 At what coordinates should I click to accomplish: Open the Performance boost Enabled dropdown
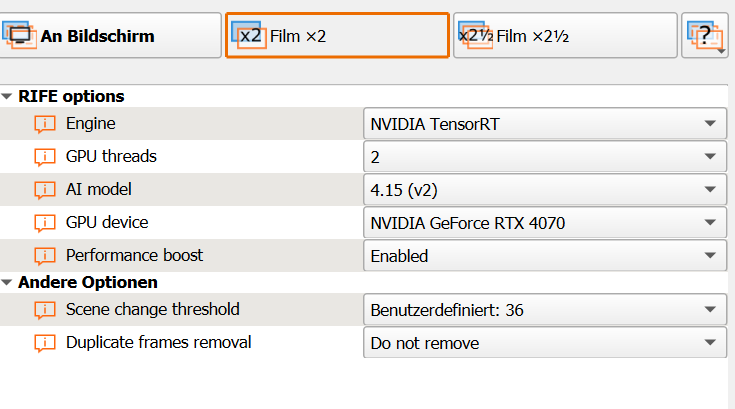tap(543, 256)
